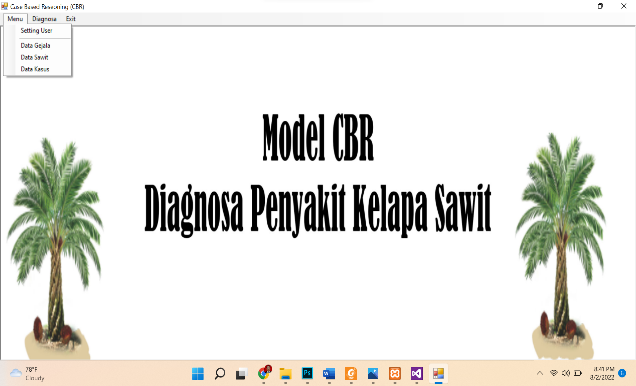Click the application icon in title bar
The width and height of the screenshot is (636, 386).
point(4,6)
